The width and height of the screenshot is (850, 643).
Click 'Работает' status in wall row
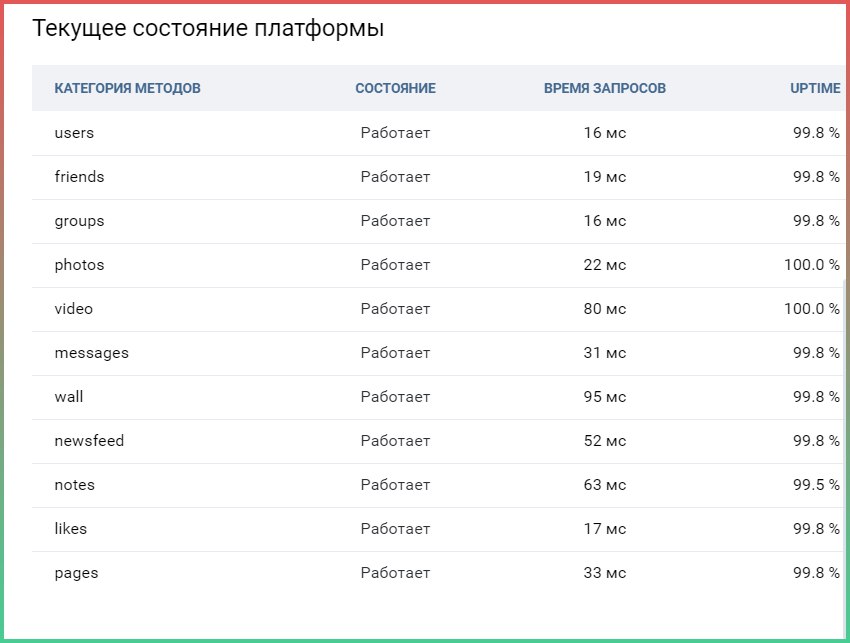[x=395, y=396]
